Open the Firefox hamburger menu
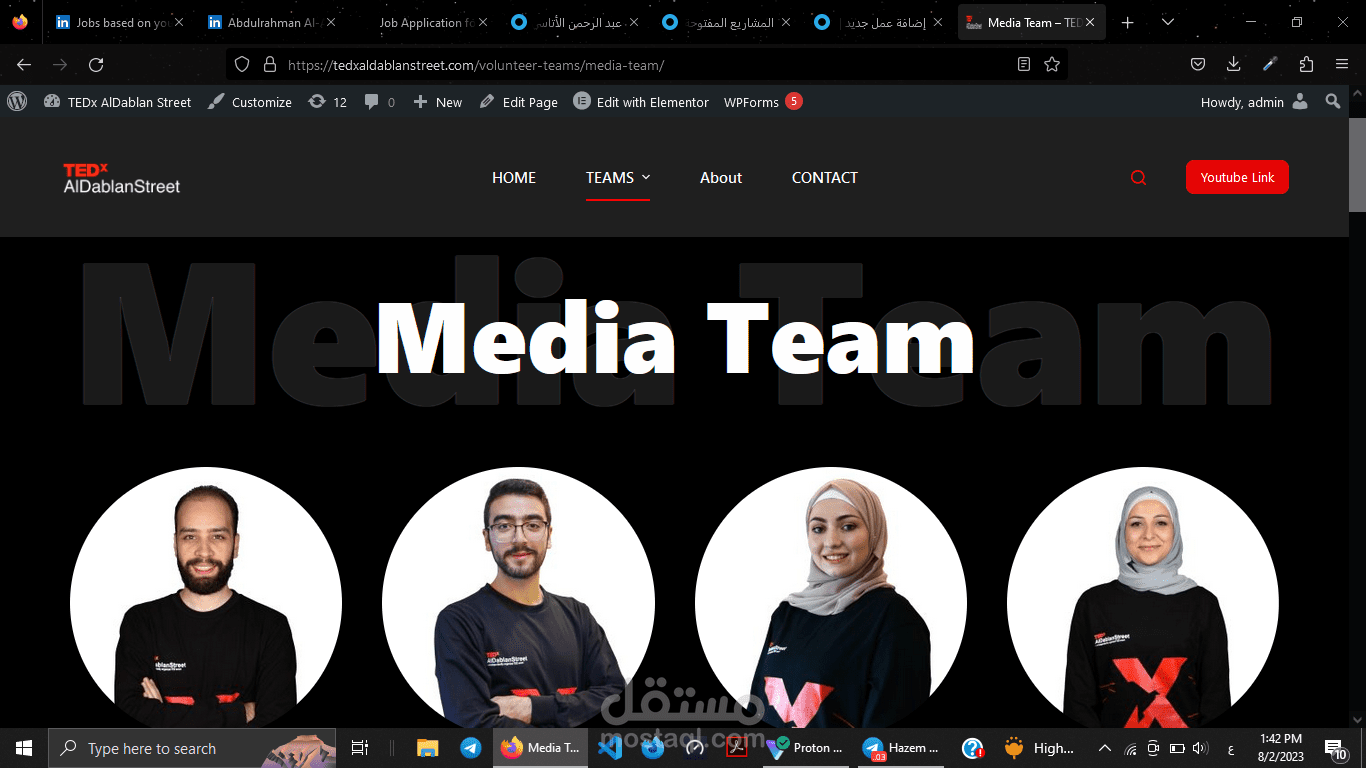1366x768 pixels. pos(1342,65)
